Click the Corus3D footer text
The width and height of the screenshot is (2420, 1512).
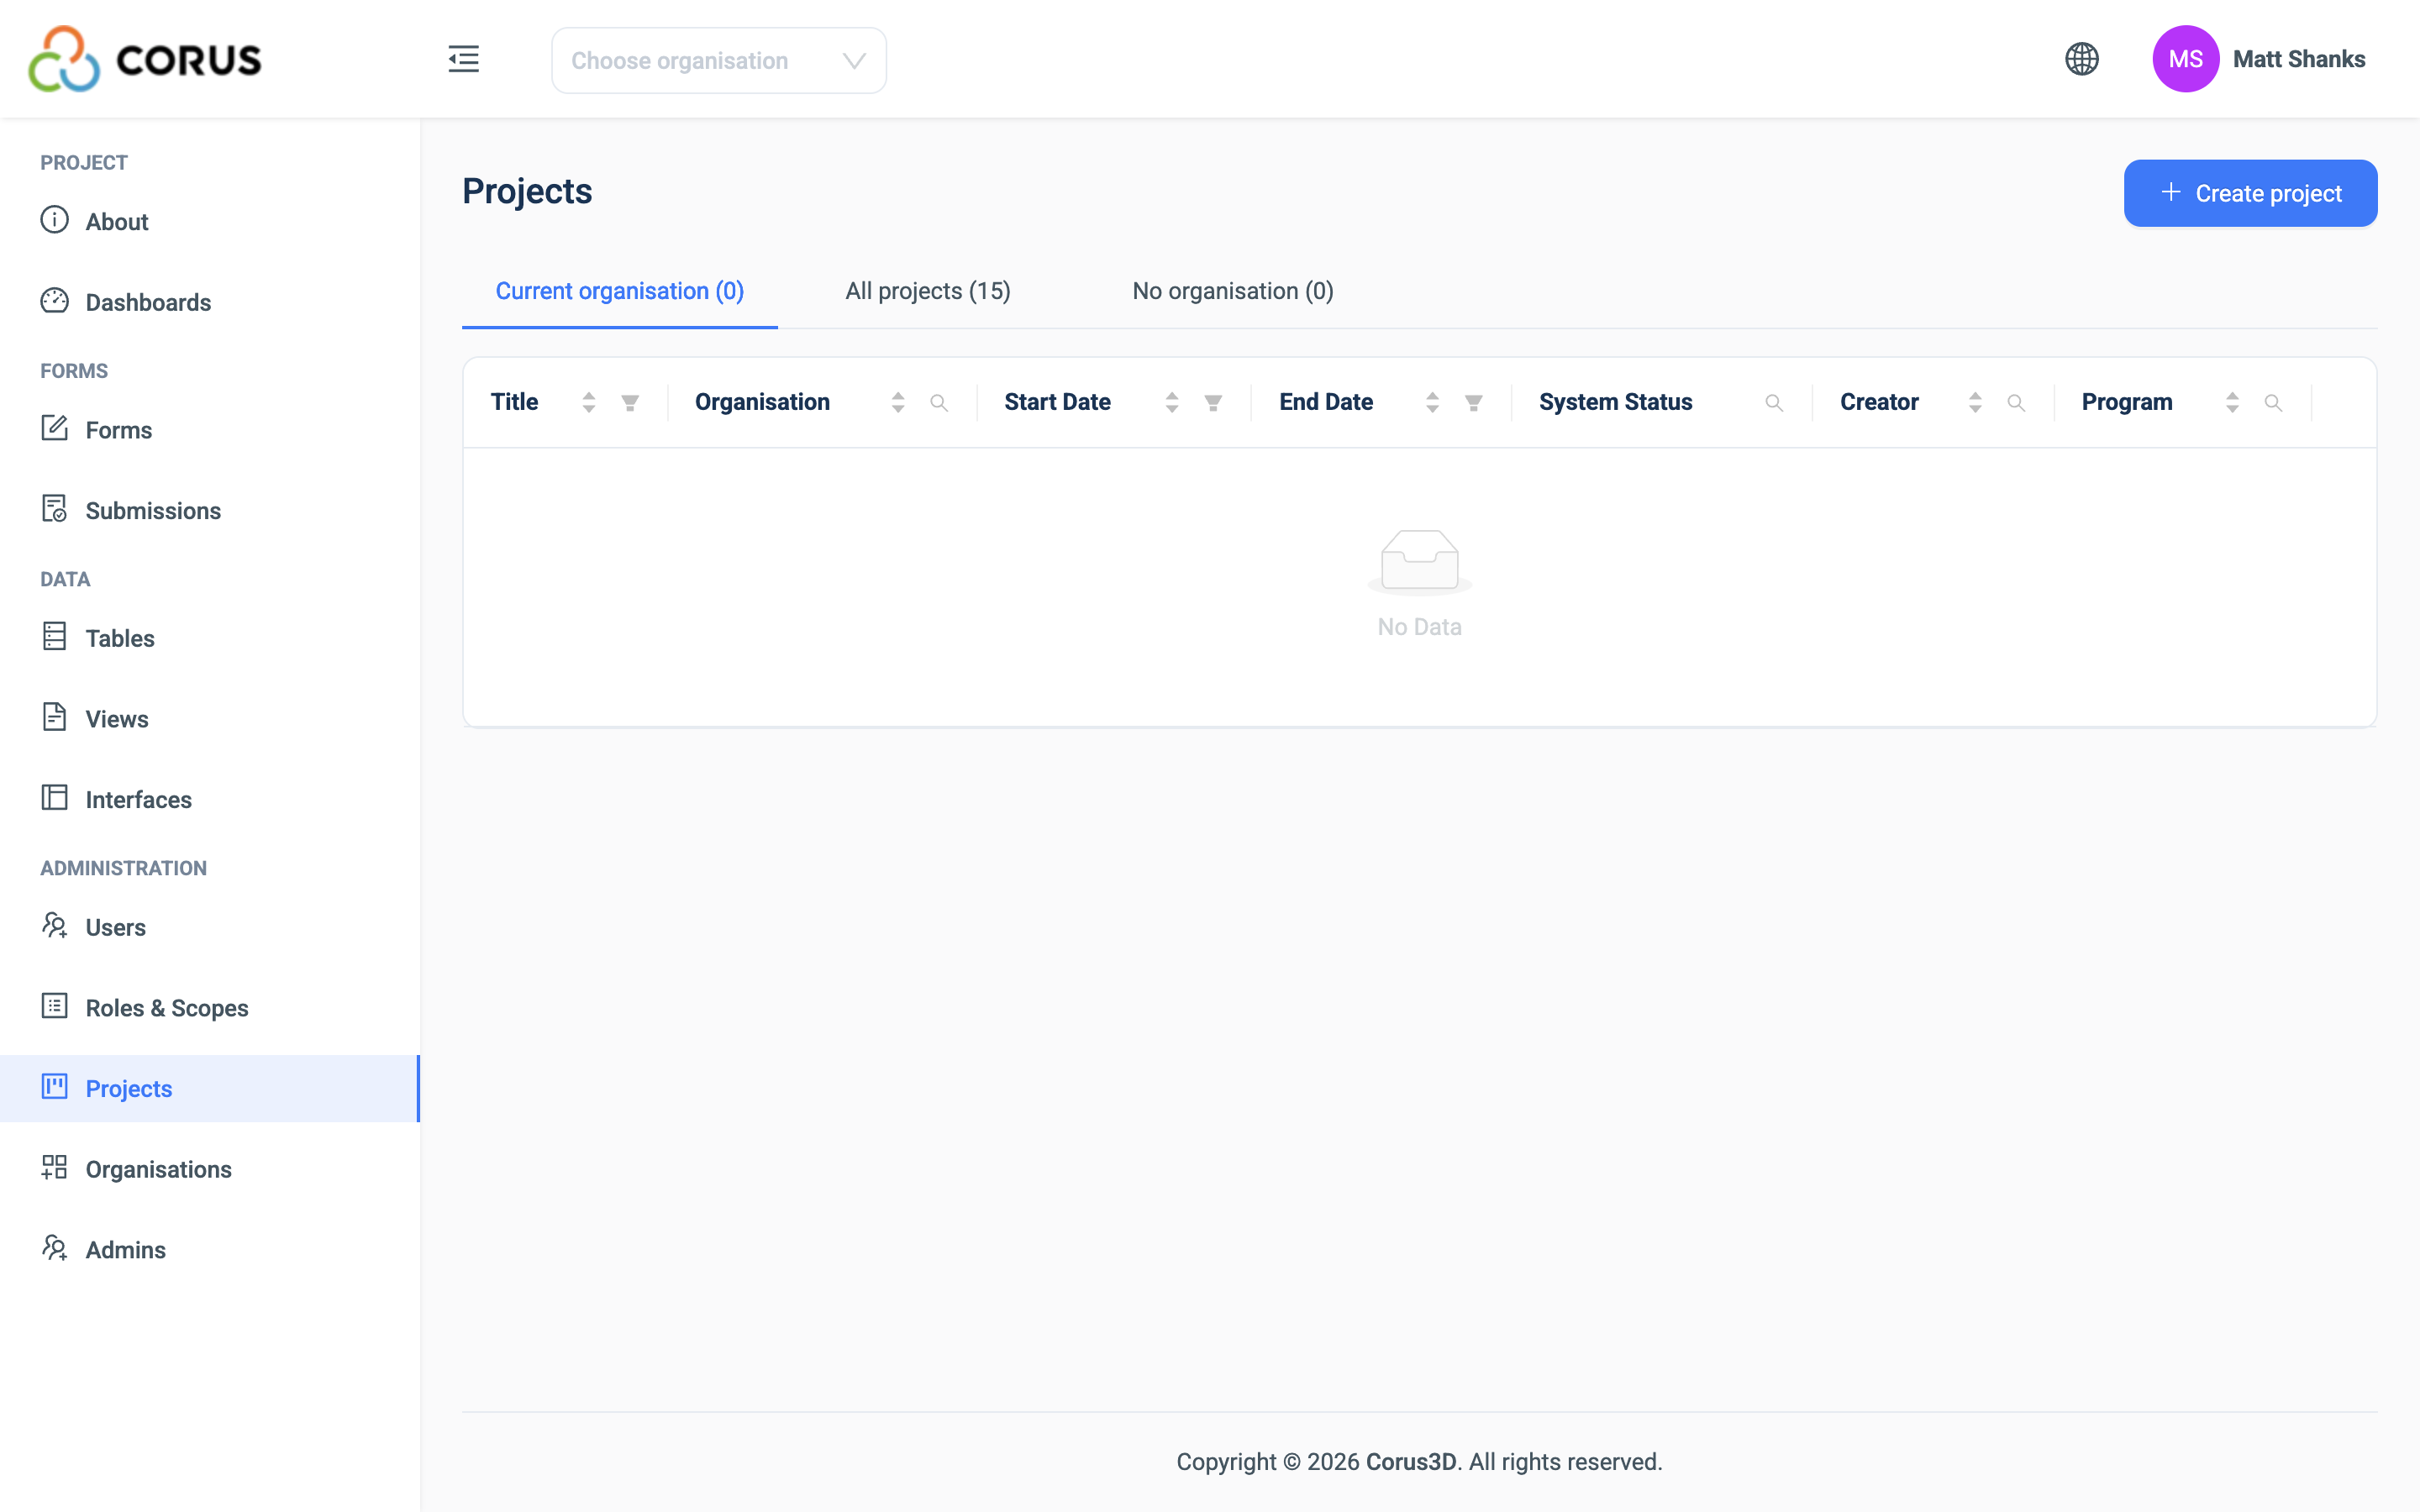pyautogui.click(x=1411, y=1462)
